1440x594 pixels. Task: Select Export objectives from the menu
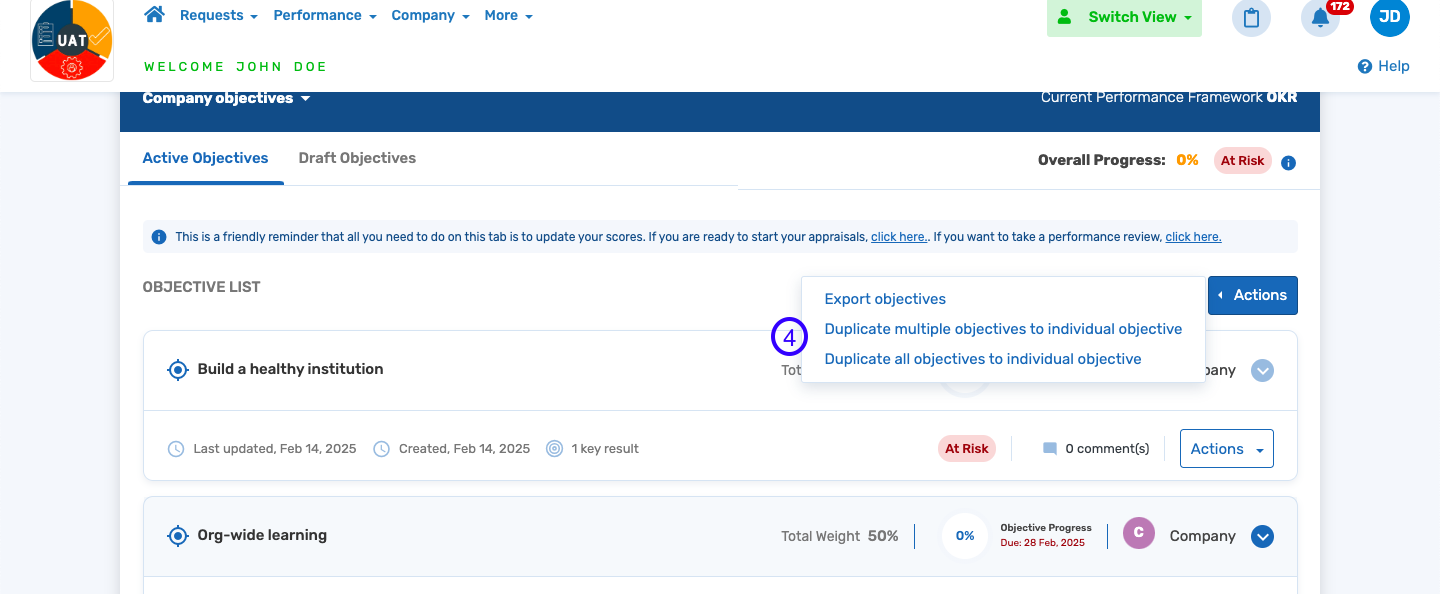(884, 298)
